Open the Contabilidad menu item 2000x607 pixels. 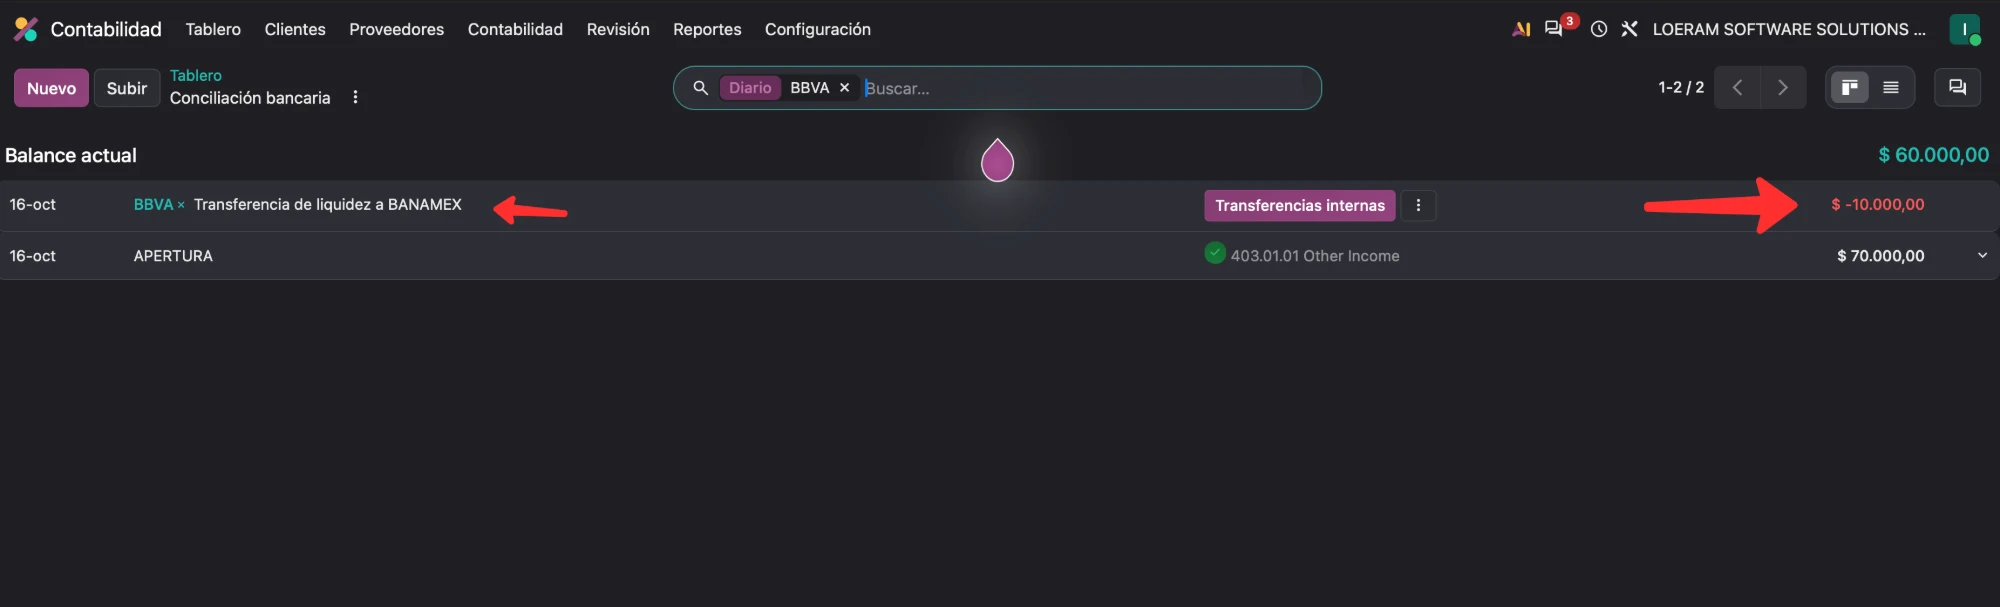click(x=515, y=30)
